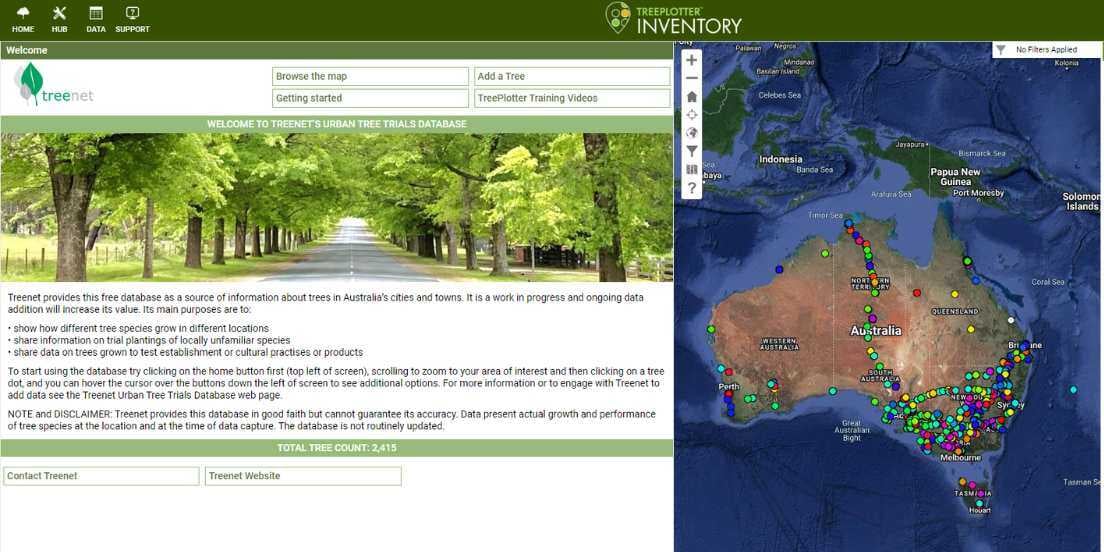This screenshot has width=1104, height=552.
Task: Visit the 'Treenet Website' link
Action: (303, 476)
